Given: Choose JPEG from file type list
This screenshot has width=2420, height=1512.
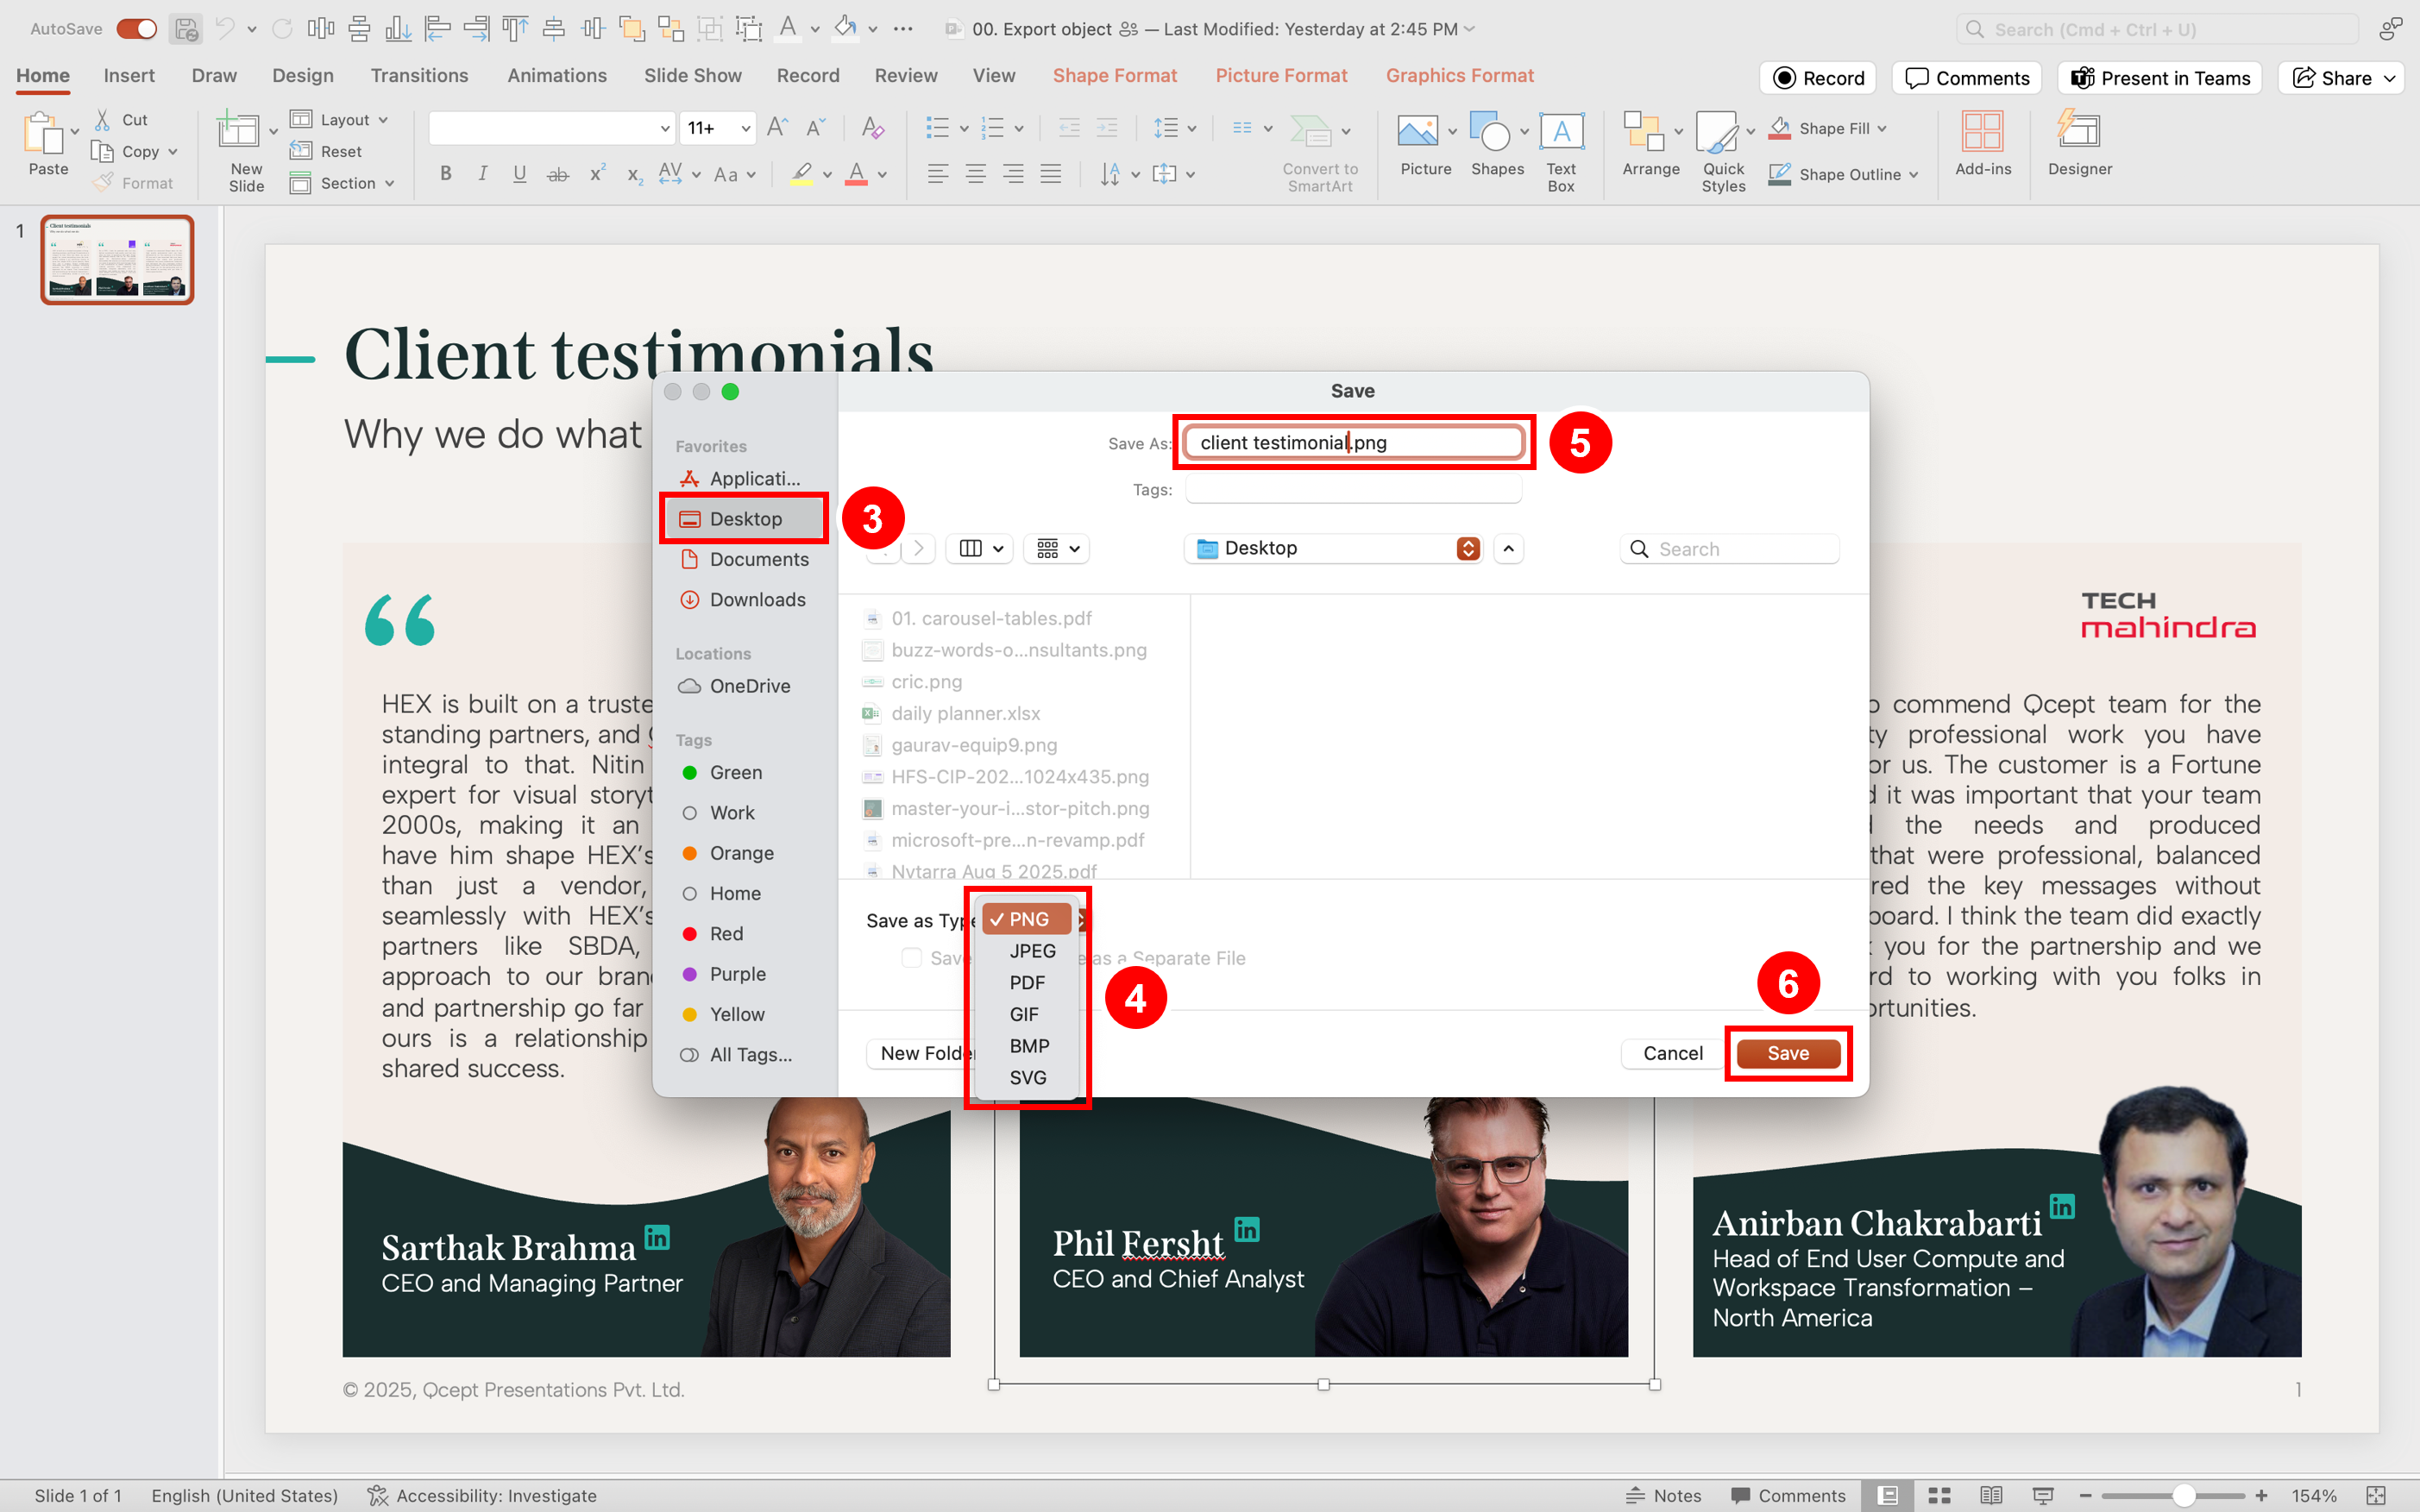Looking at the screenshot, I should pyautogui.click(x=1032, y=950).
